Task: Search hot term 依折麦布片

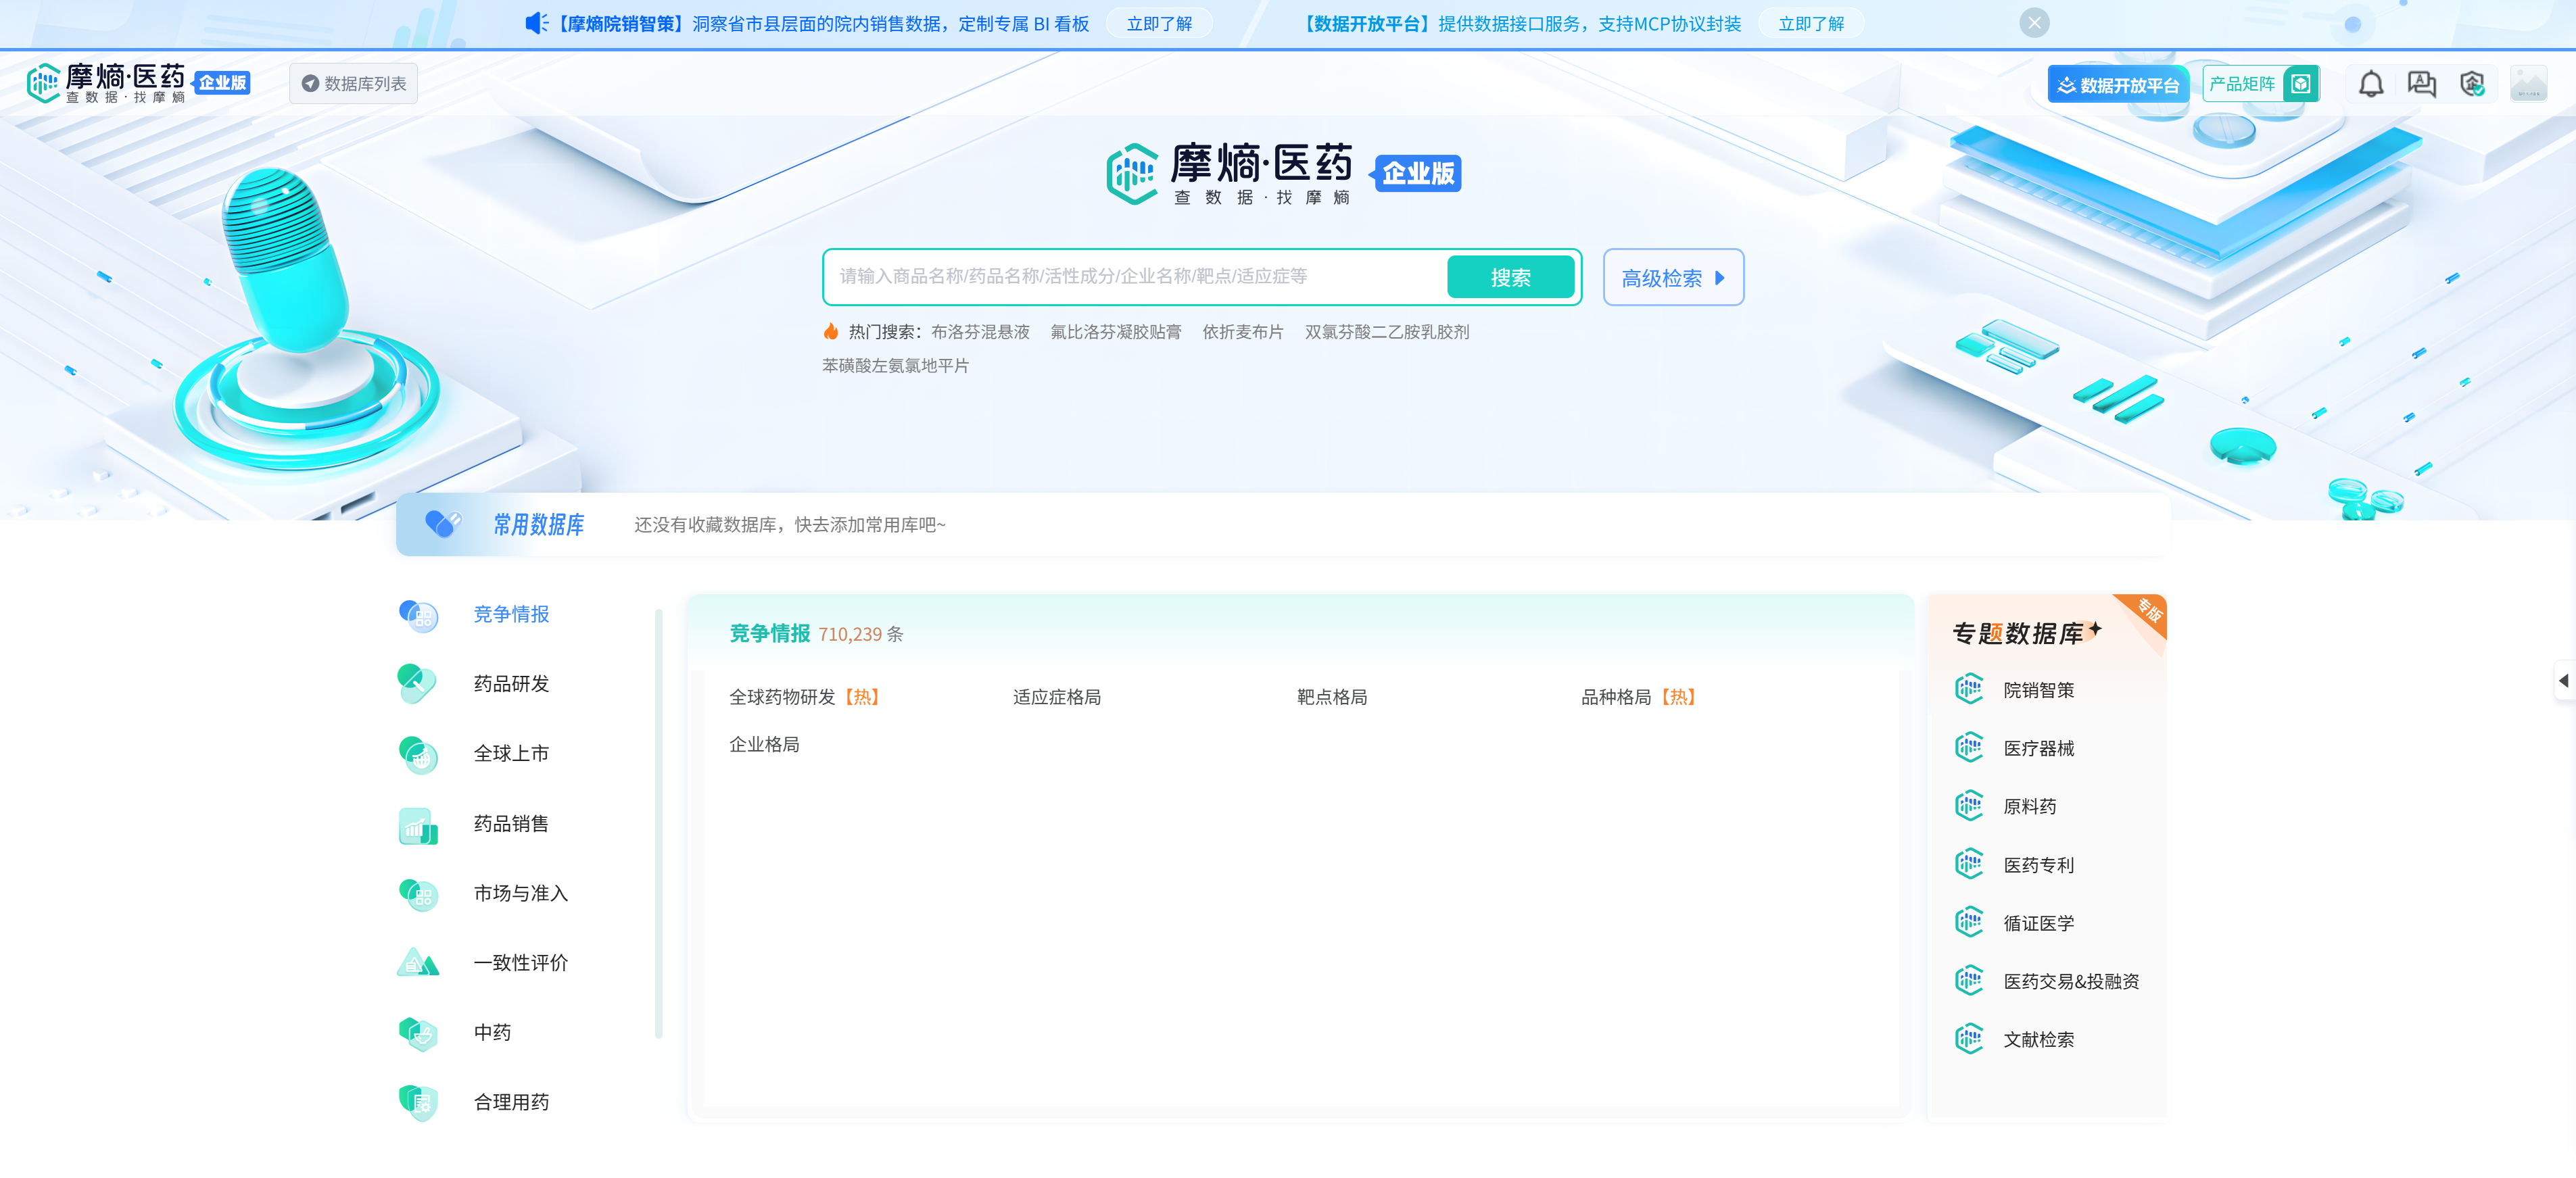Action: click(1243, 332)
